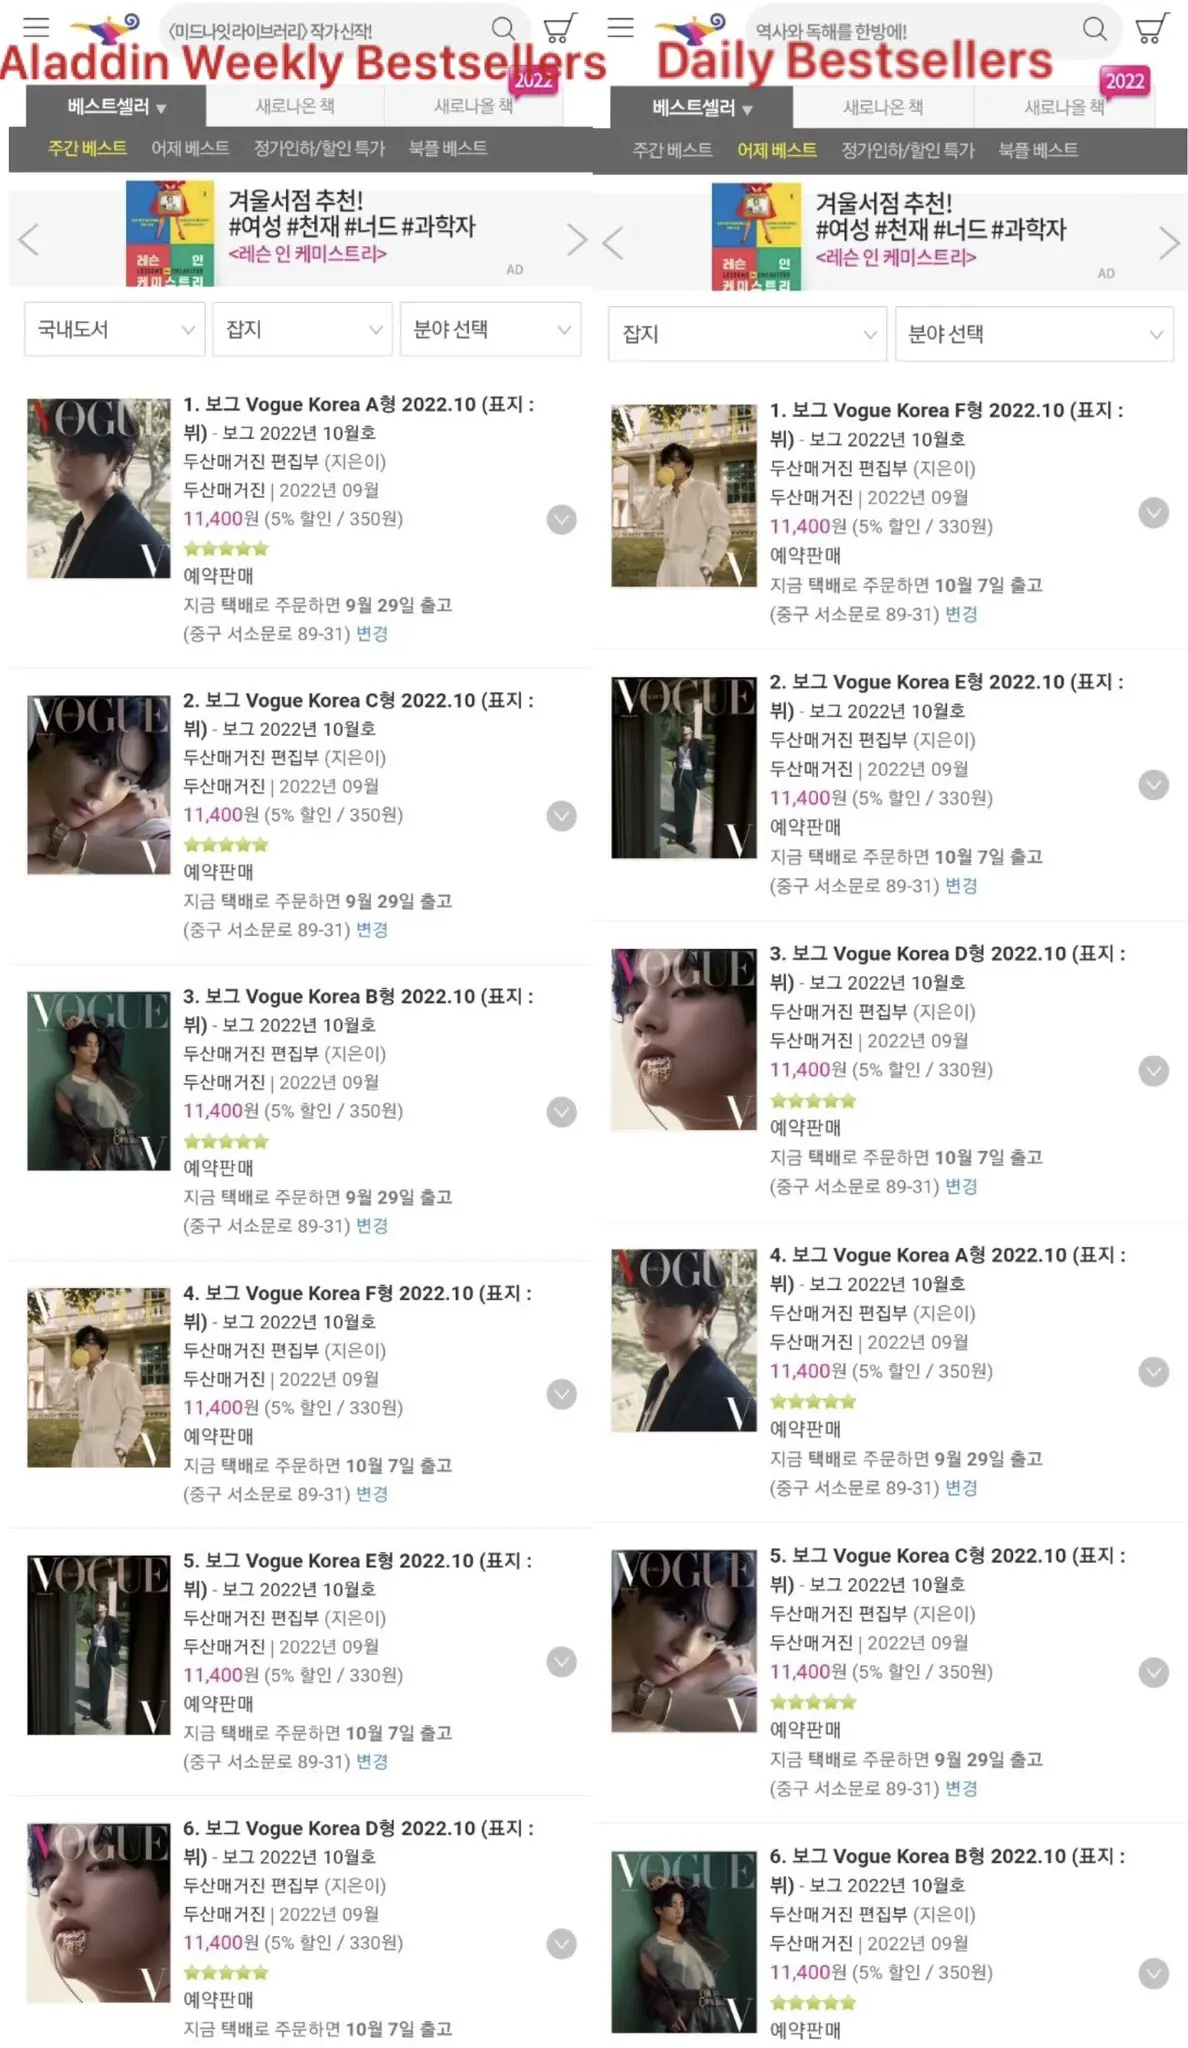Screen dimensions: 1188x2048
Task: Open shopping cart in right panel
Action: [1151, 28]
